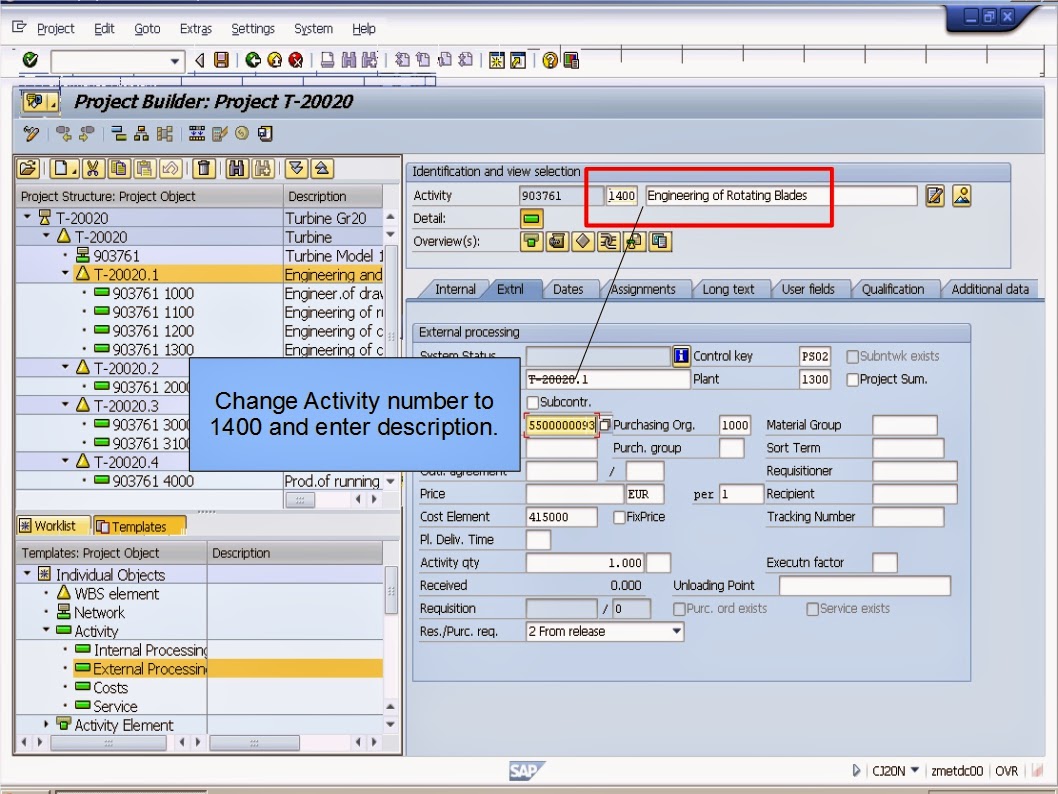Select External Processing template

[x=150, y=669]
